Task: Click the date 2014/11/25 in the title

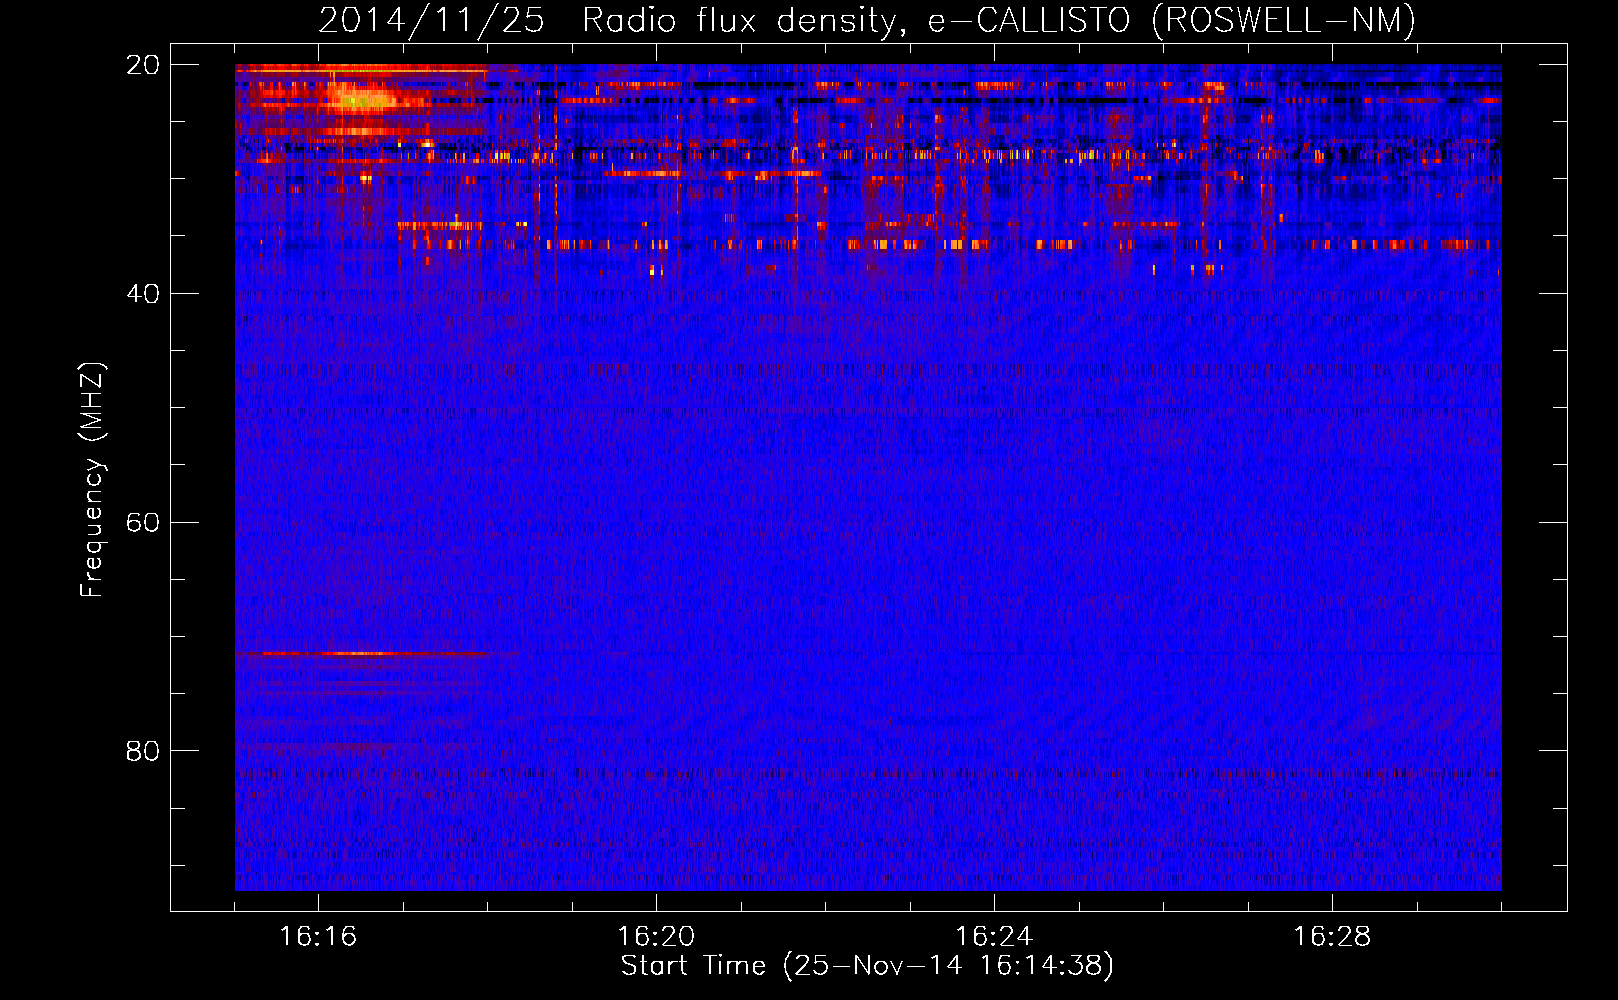Action: click(x=431, y=21)
